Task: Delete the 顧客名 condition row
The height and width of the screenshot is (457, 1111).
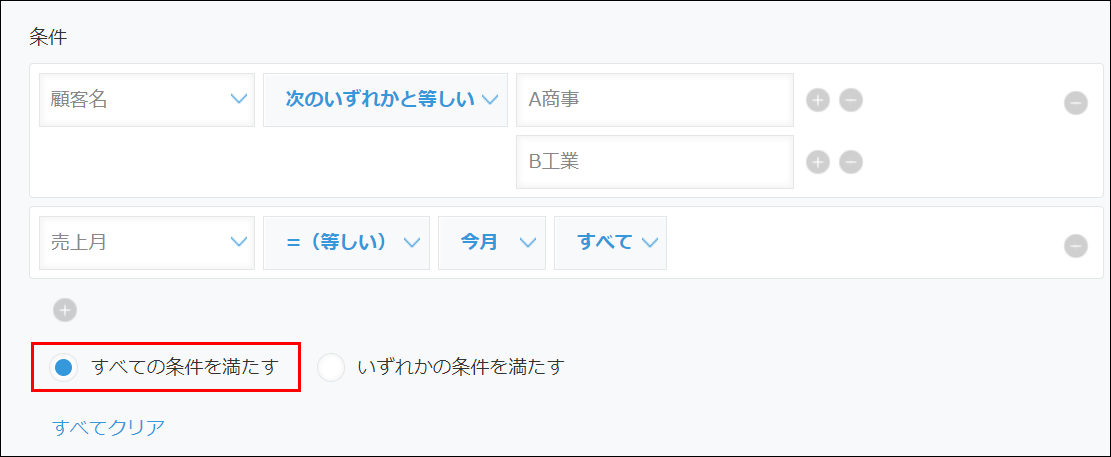Action: point(1075,102)
